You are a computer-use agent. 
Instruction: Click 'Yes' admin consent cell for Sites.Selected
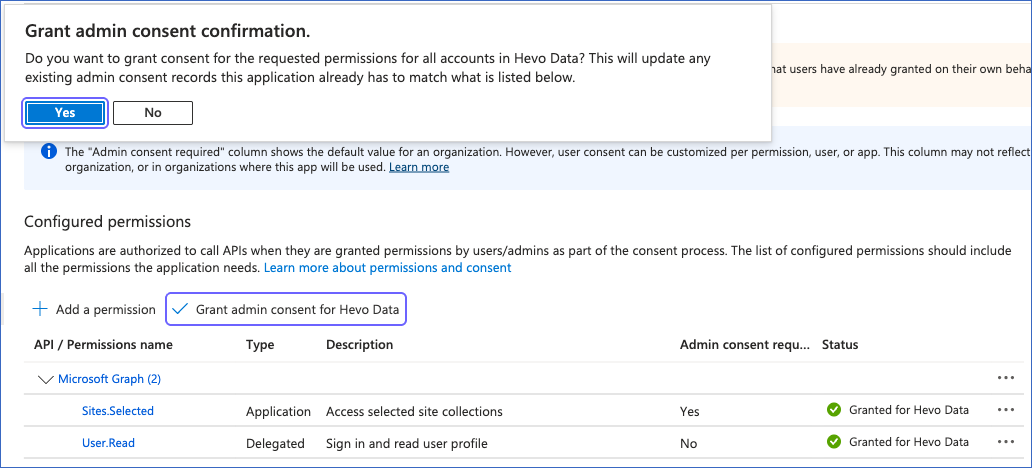690,411
